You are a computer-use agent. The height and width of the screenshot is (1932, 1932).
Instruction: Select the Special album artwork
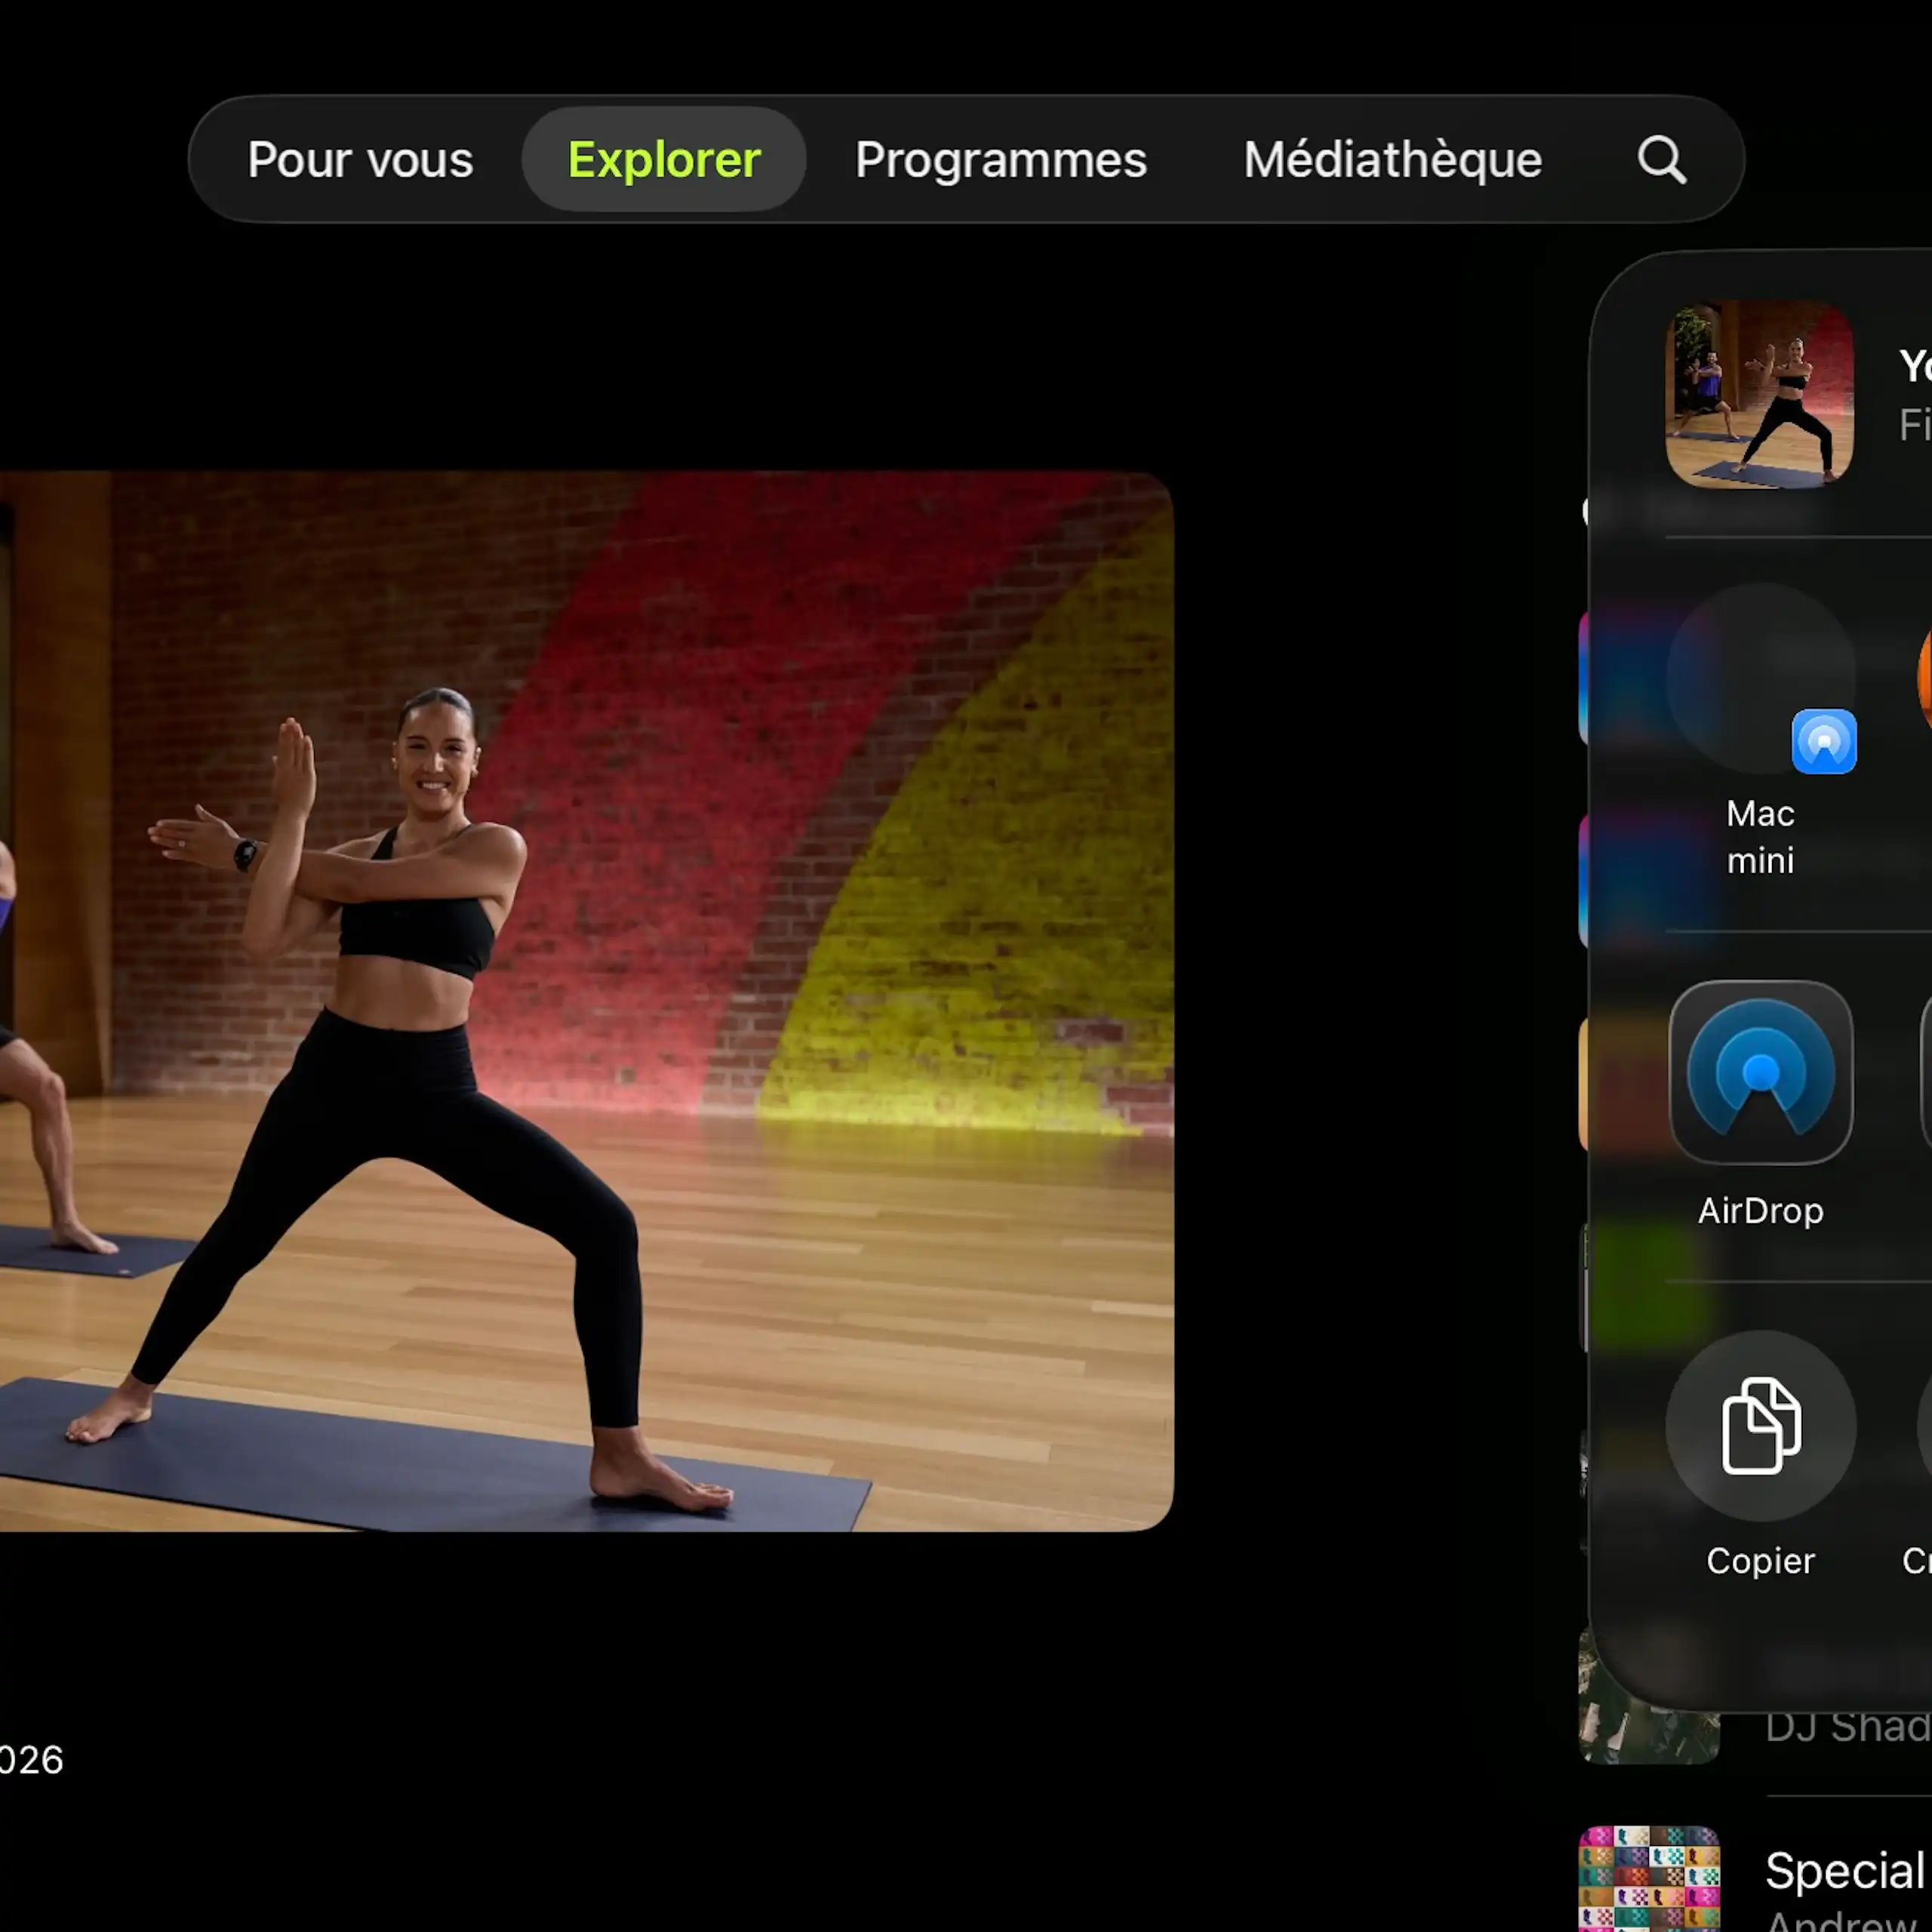[1649, 1878]
